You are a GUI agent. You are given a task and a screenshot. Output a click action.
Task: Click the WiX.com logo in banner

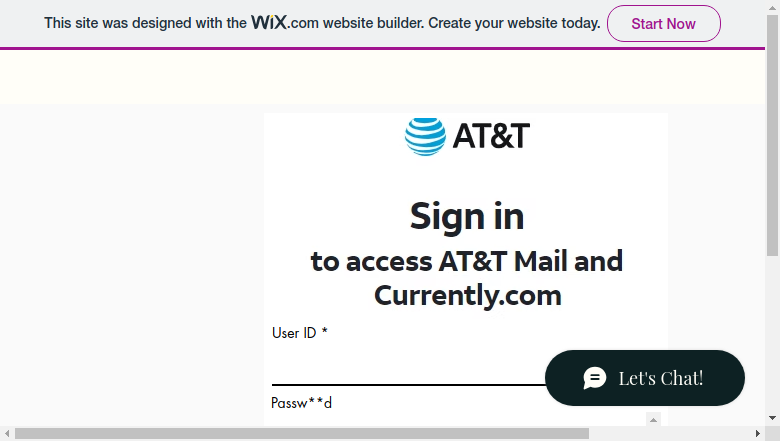click(285, 22)
